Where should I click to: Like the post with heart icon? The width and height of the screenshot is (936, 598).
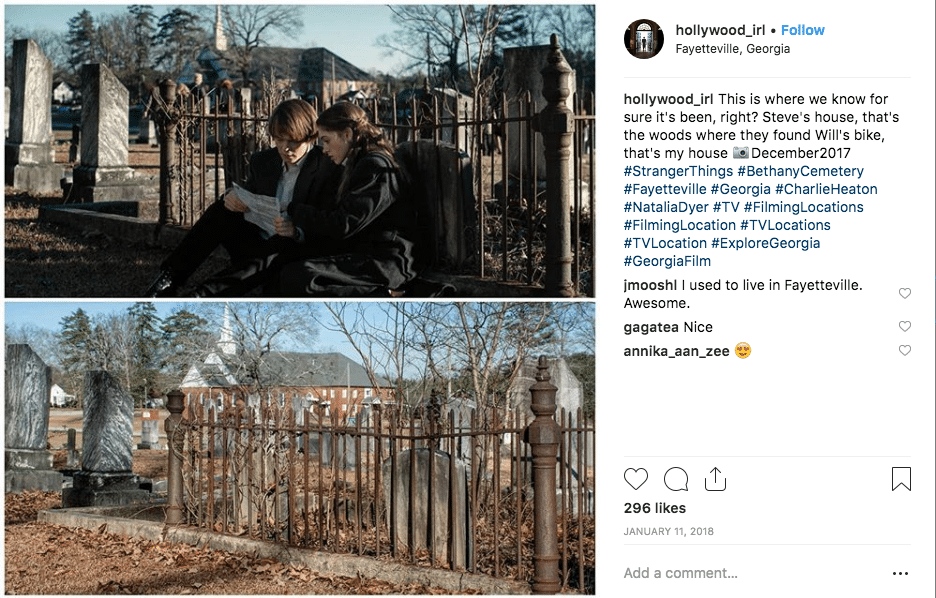click(636, 479)
